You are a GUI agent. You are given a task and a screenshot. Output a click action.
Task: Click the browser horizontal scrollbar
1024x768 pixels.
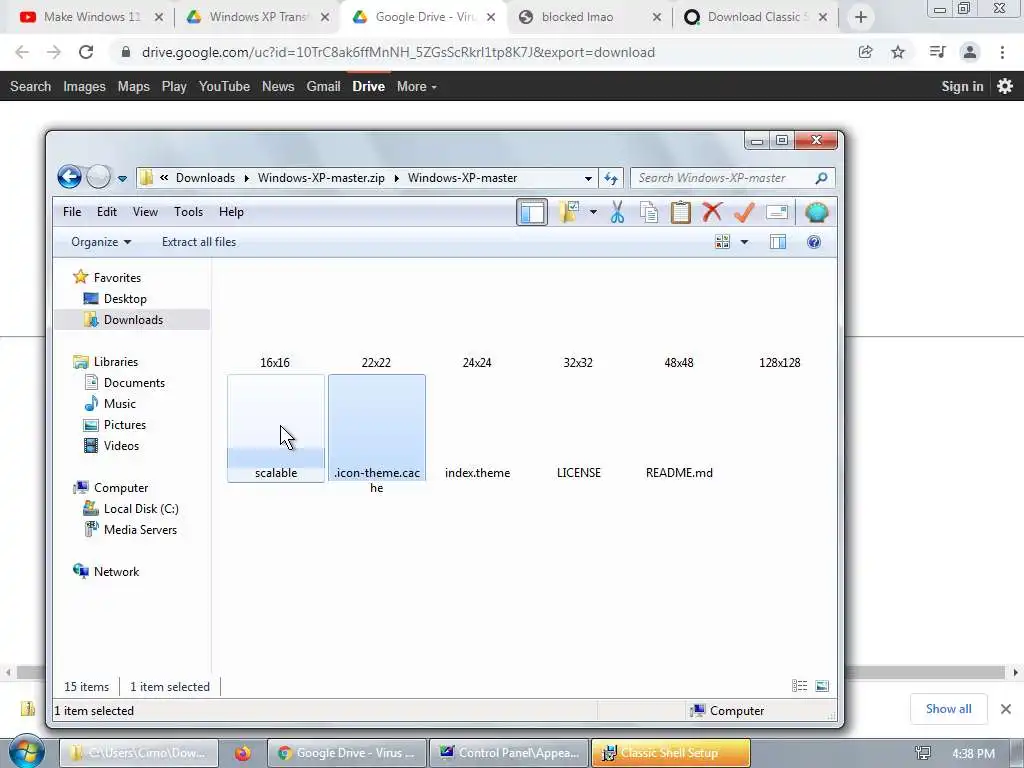(511, 672)
